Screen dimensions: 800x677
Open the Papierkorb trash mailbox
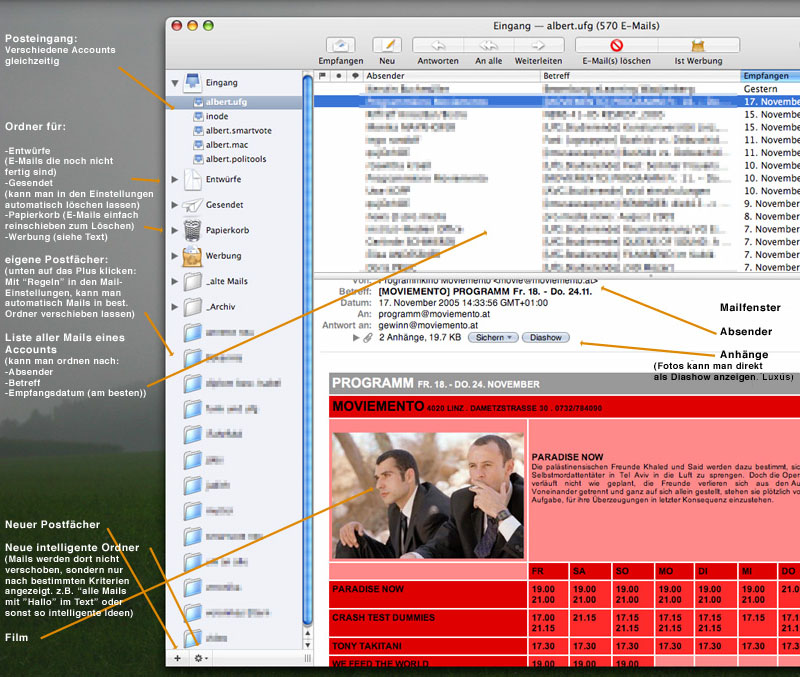(x=227, y=230)
